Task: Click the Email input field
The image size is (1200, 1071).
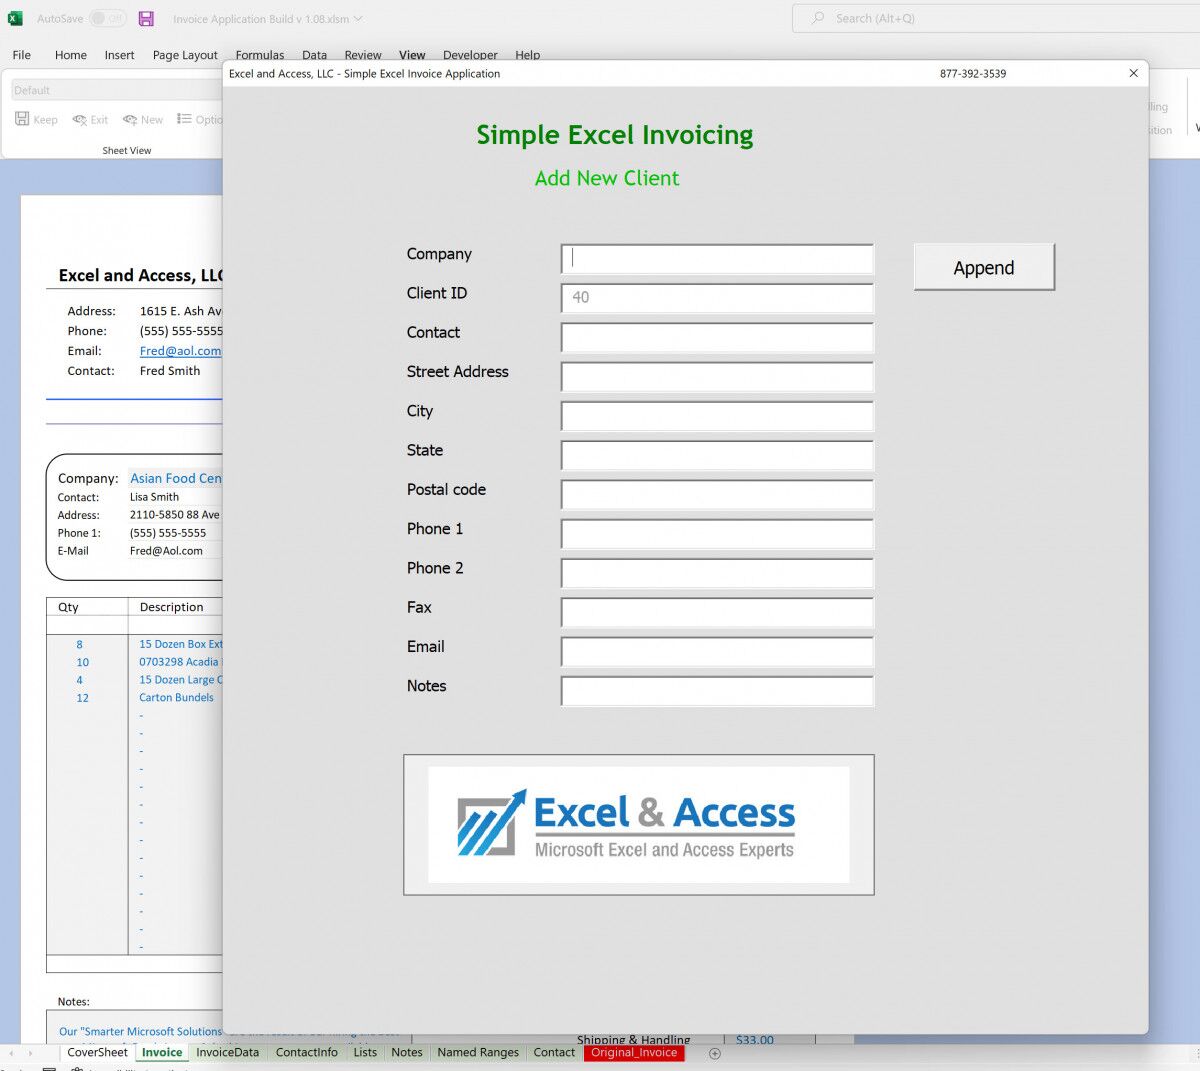Action: (717, 652)
